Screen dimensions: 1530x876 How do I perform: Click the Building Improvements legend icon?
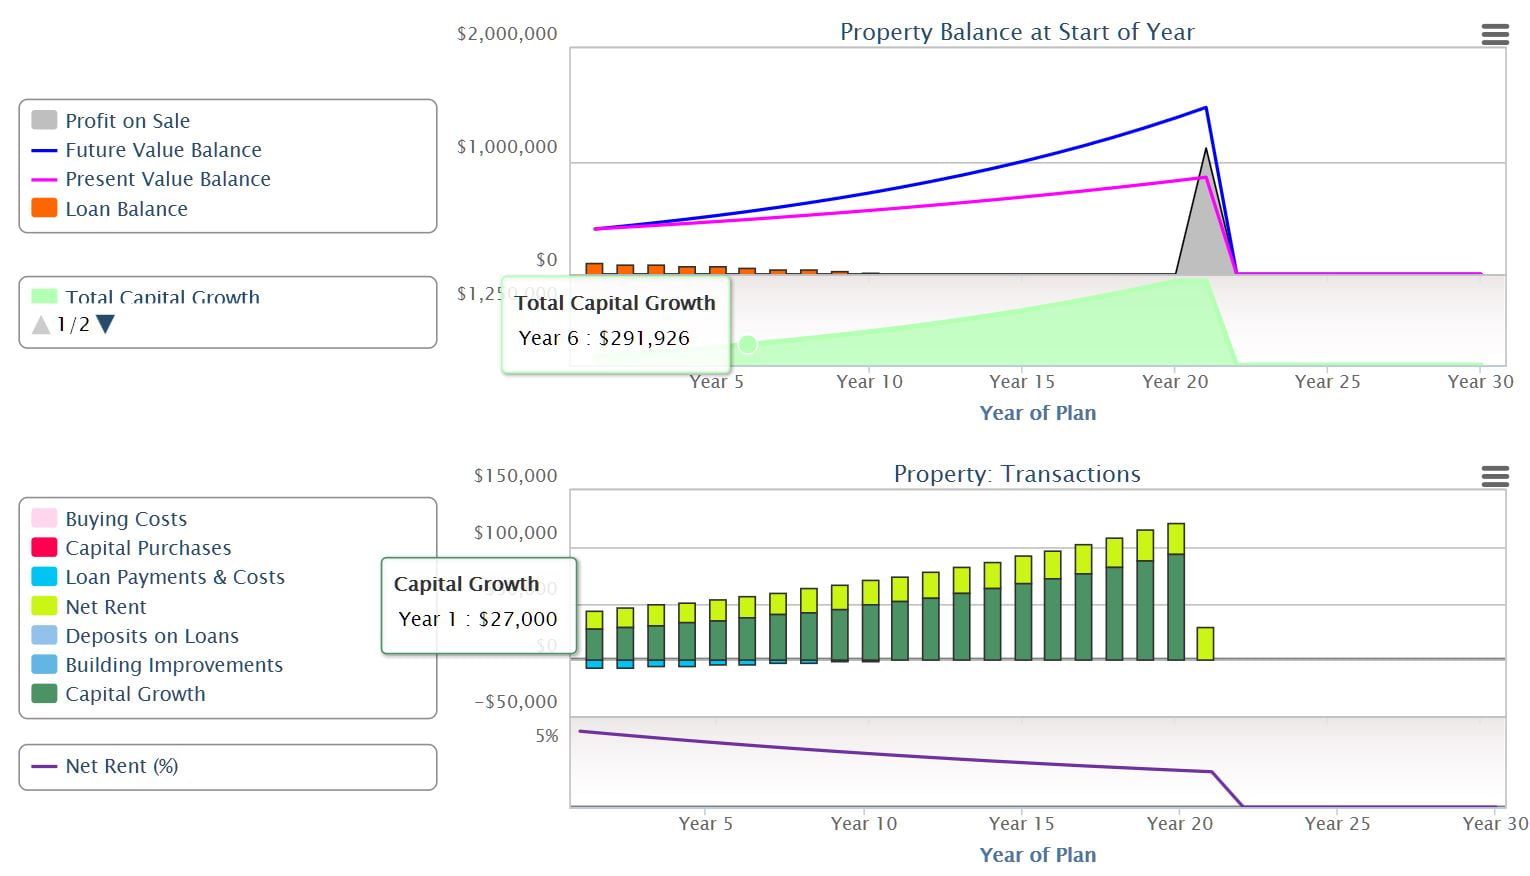(x=44, y=664)
